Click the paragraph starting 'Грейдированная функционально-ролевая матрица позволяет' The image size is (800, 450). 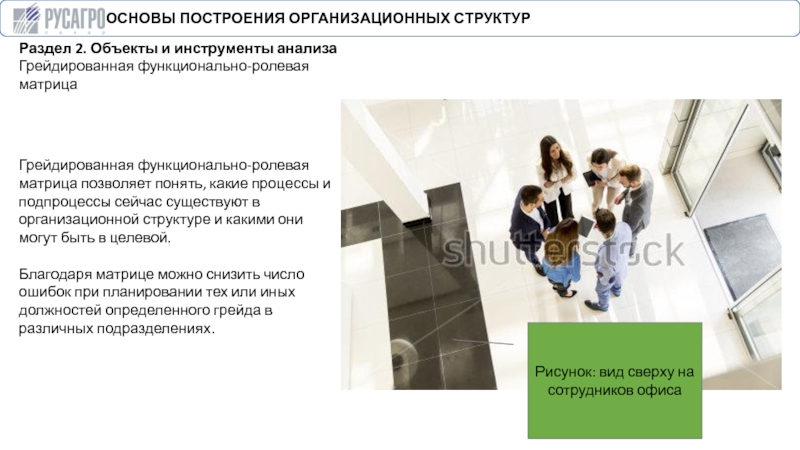[x=174, y=201]
